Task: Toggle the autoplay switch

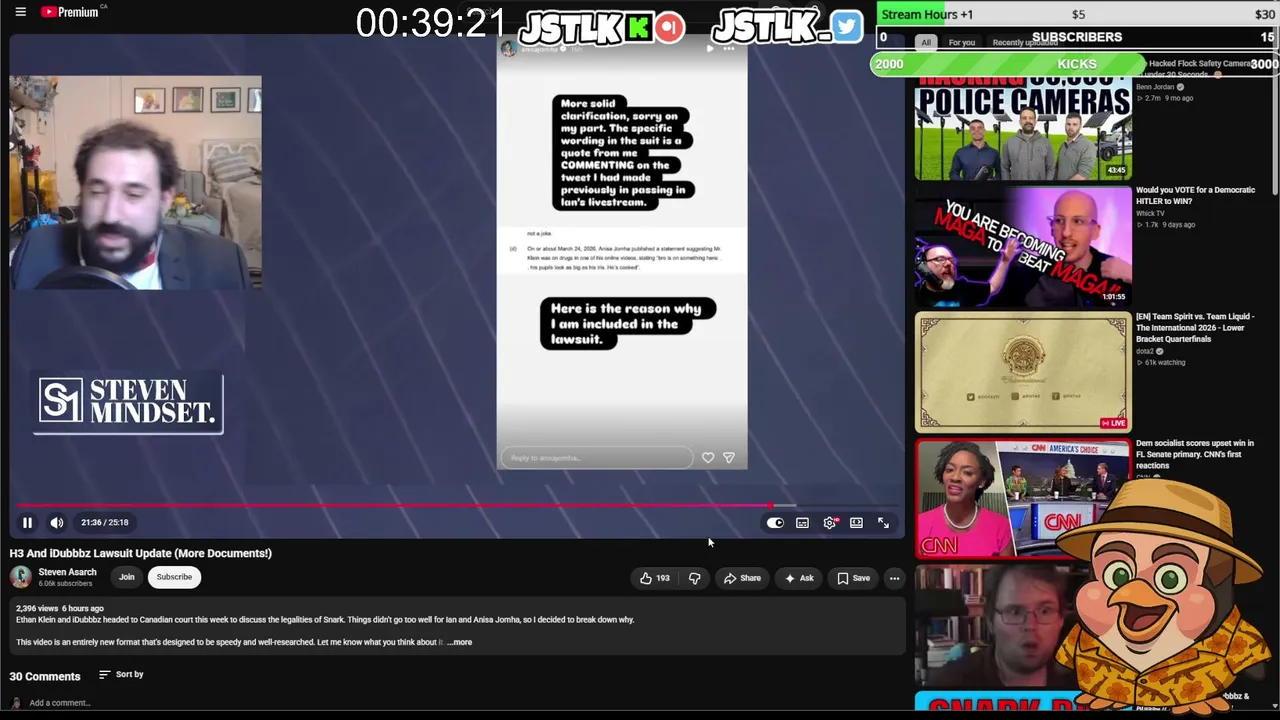Action: click(x=775, y=523)
